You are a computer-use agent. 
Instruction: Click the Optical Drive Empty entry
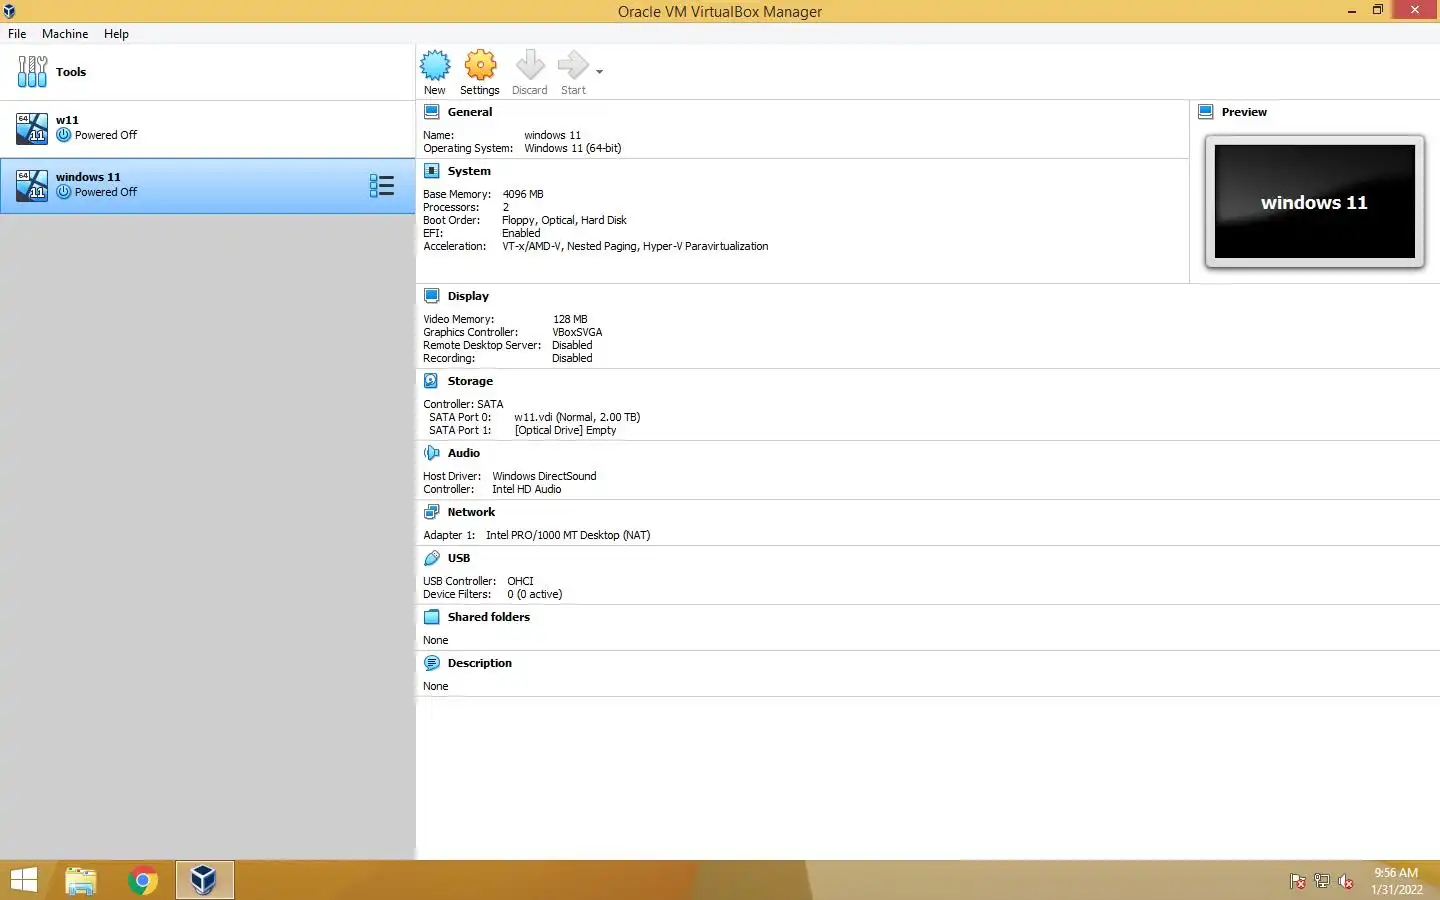[565, 430]
